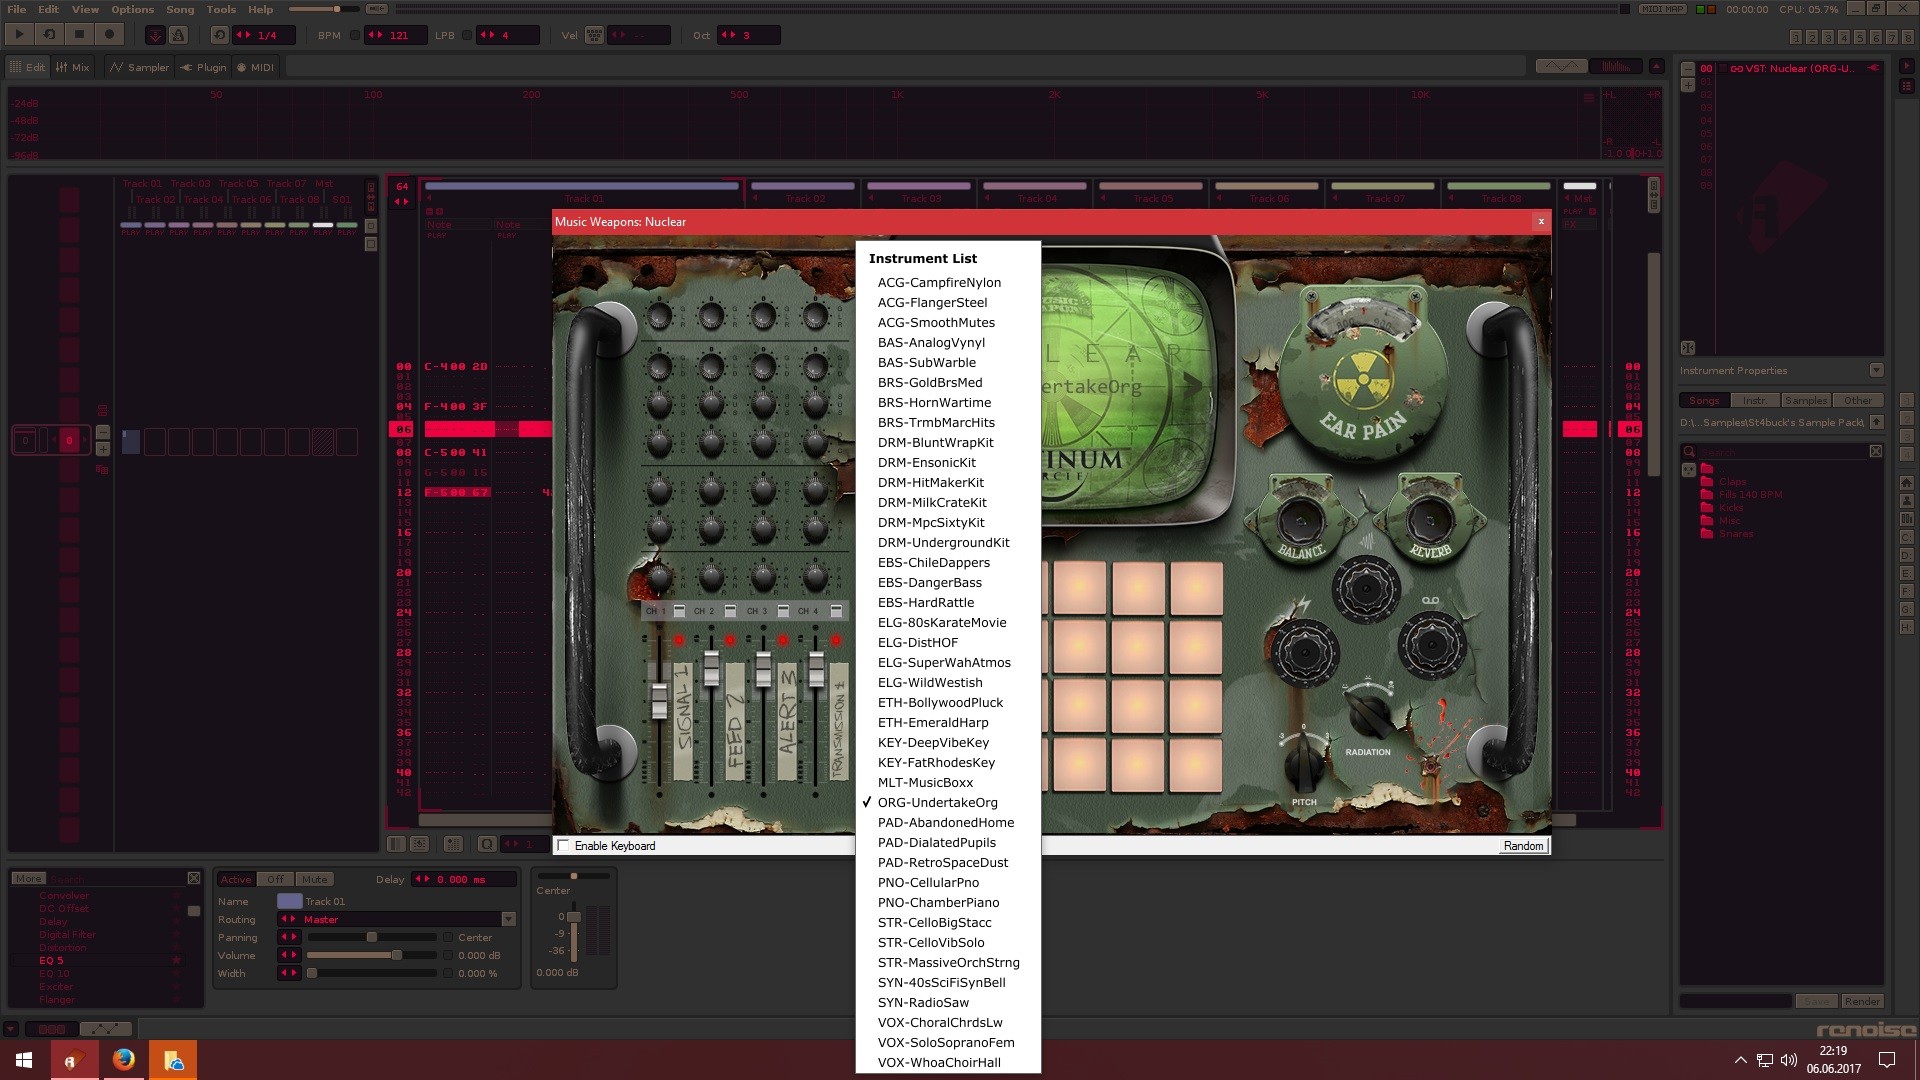Select PAD-AbandonedHome from Instrument List
1920x1080 pixels.
point(946,822)
